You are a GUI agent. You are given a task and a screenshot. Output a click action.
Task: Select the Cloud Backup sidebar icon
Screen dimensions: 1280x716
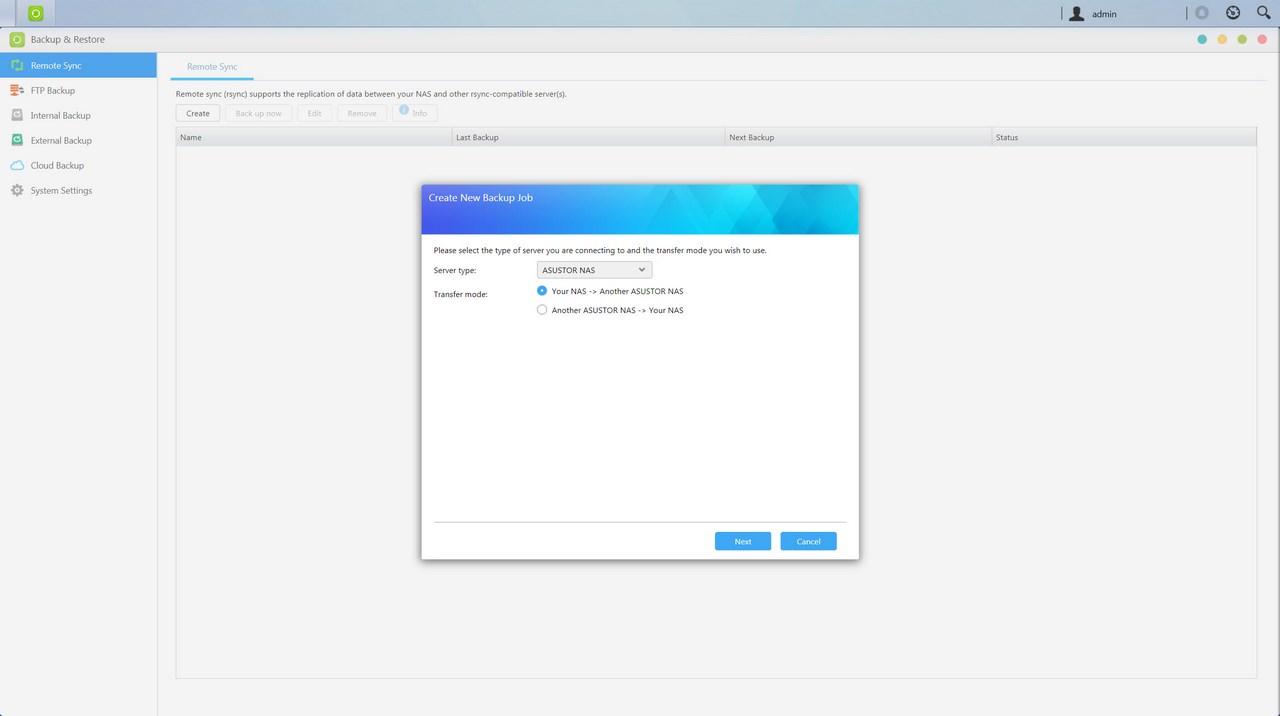17,165
